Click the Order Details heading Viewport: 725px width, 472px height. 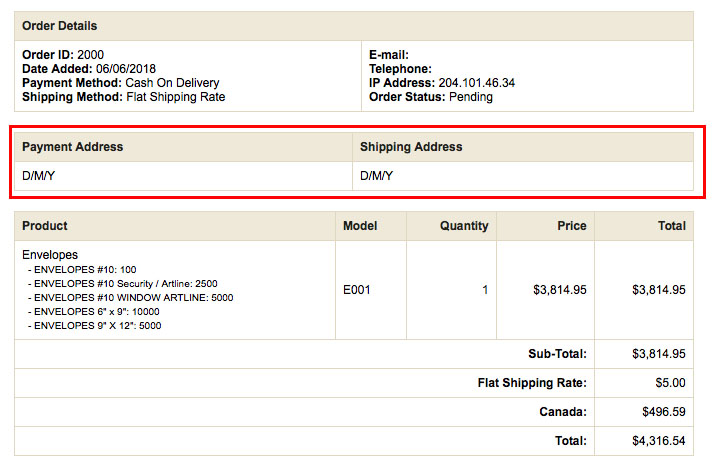coord(60,26)
